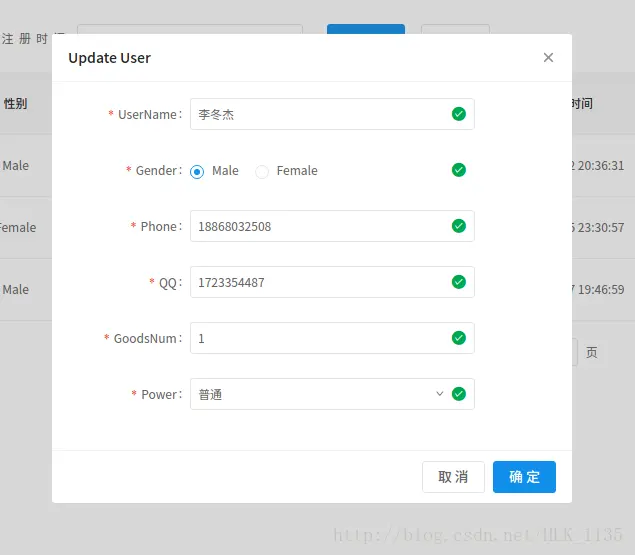Focus the GoodsNum input field
The height and width of the screenshot is (555, 635).
[332, 338]
